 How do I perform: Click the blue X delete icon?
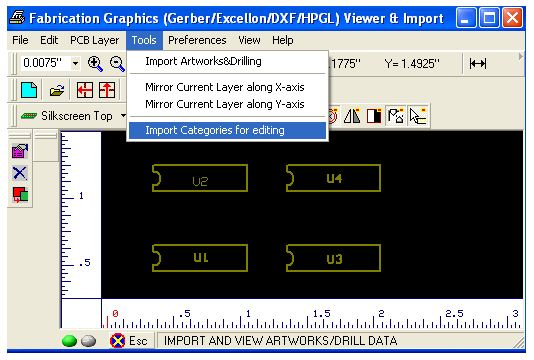(x=20, y=173)
